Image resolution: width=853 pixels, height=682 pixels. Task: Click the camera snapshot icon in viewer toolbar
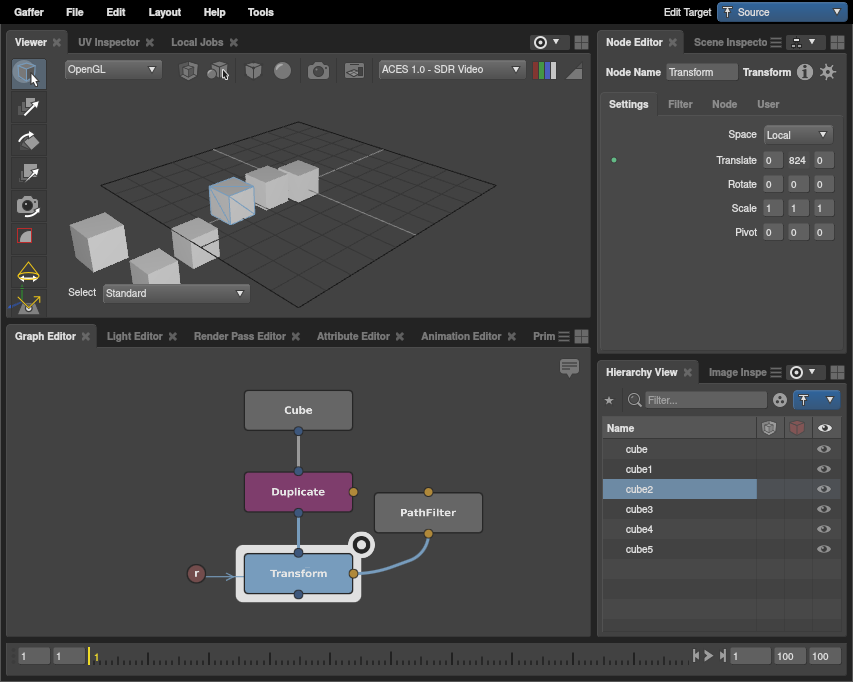point(318,70)
